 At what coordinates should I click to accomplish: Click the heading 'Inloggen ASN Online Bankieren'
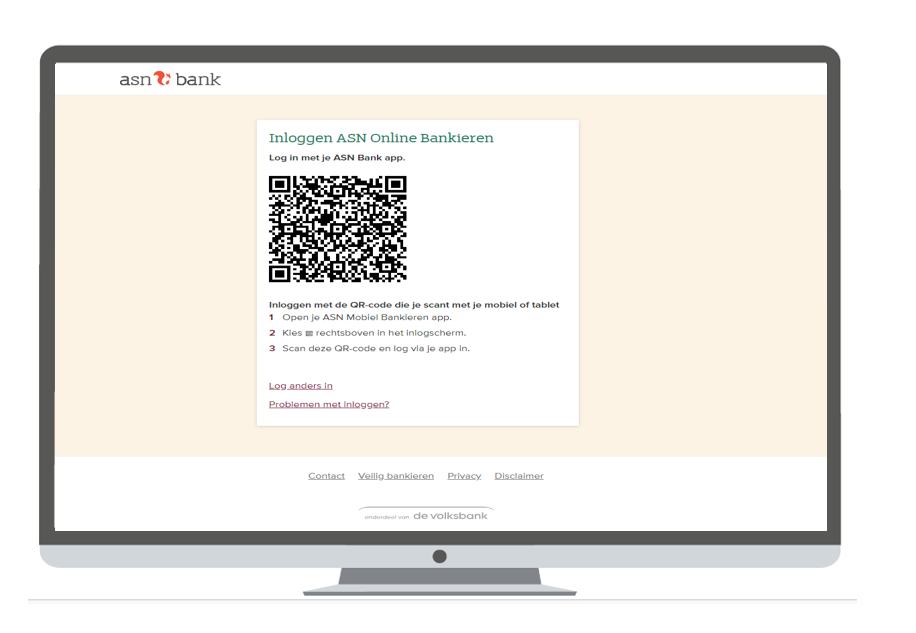point(381,138)
